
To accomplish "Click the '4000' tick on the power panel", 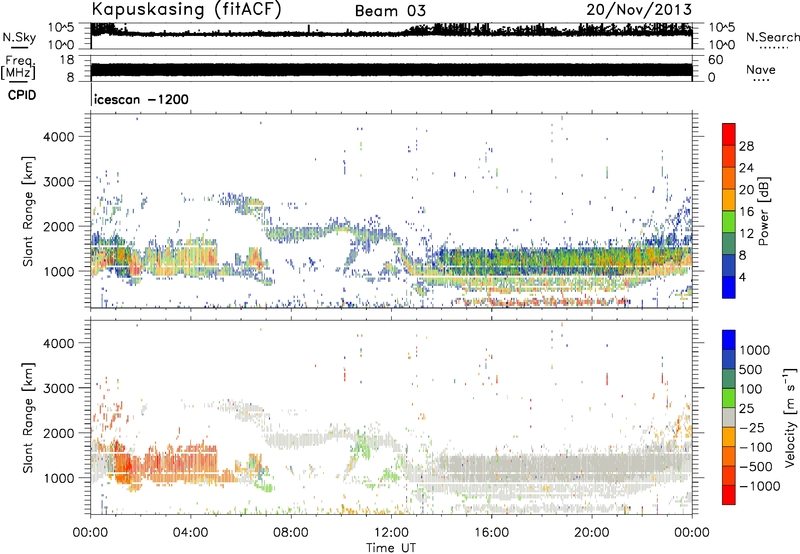I will coord(58,137).
